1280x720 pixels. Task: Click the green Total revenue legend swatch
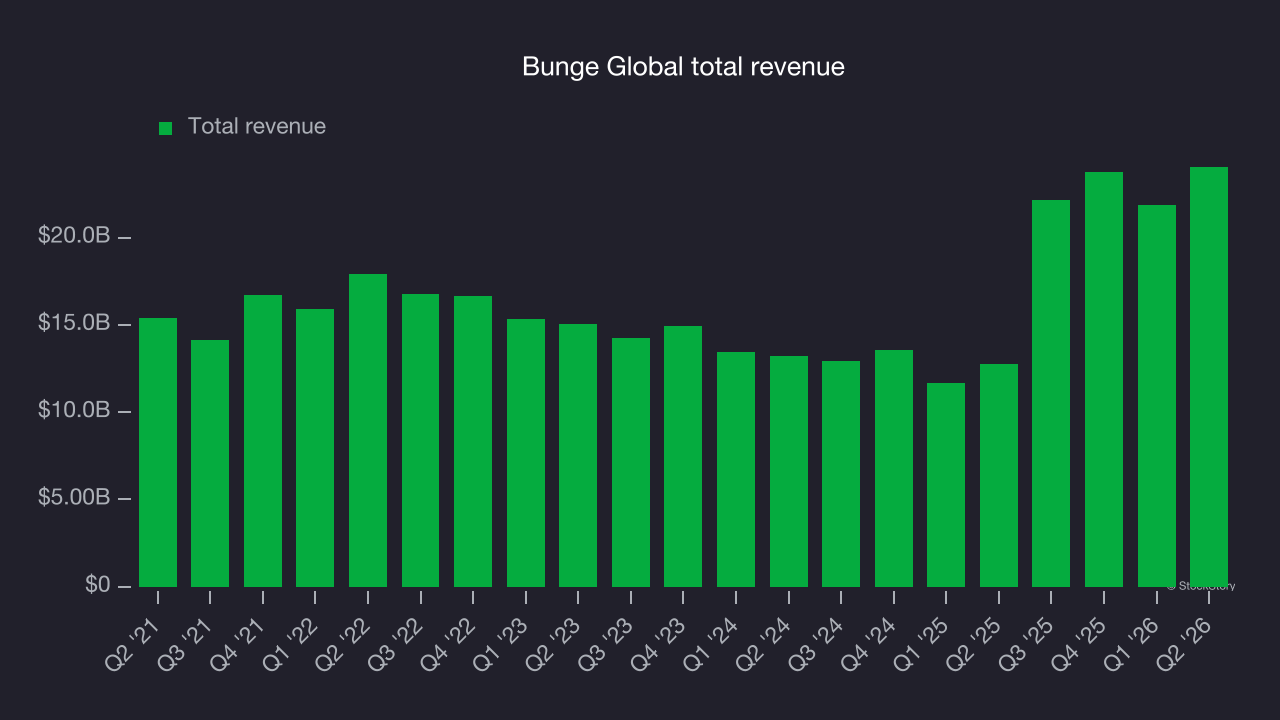tap(166, 128)
